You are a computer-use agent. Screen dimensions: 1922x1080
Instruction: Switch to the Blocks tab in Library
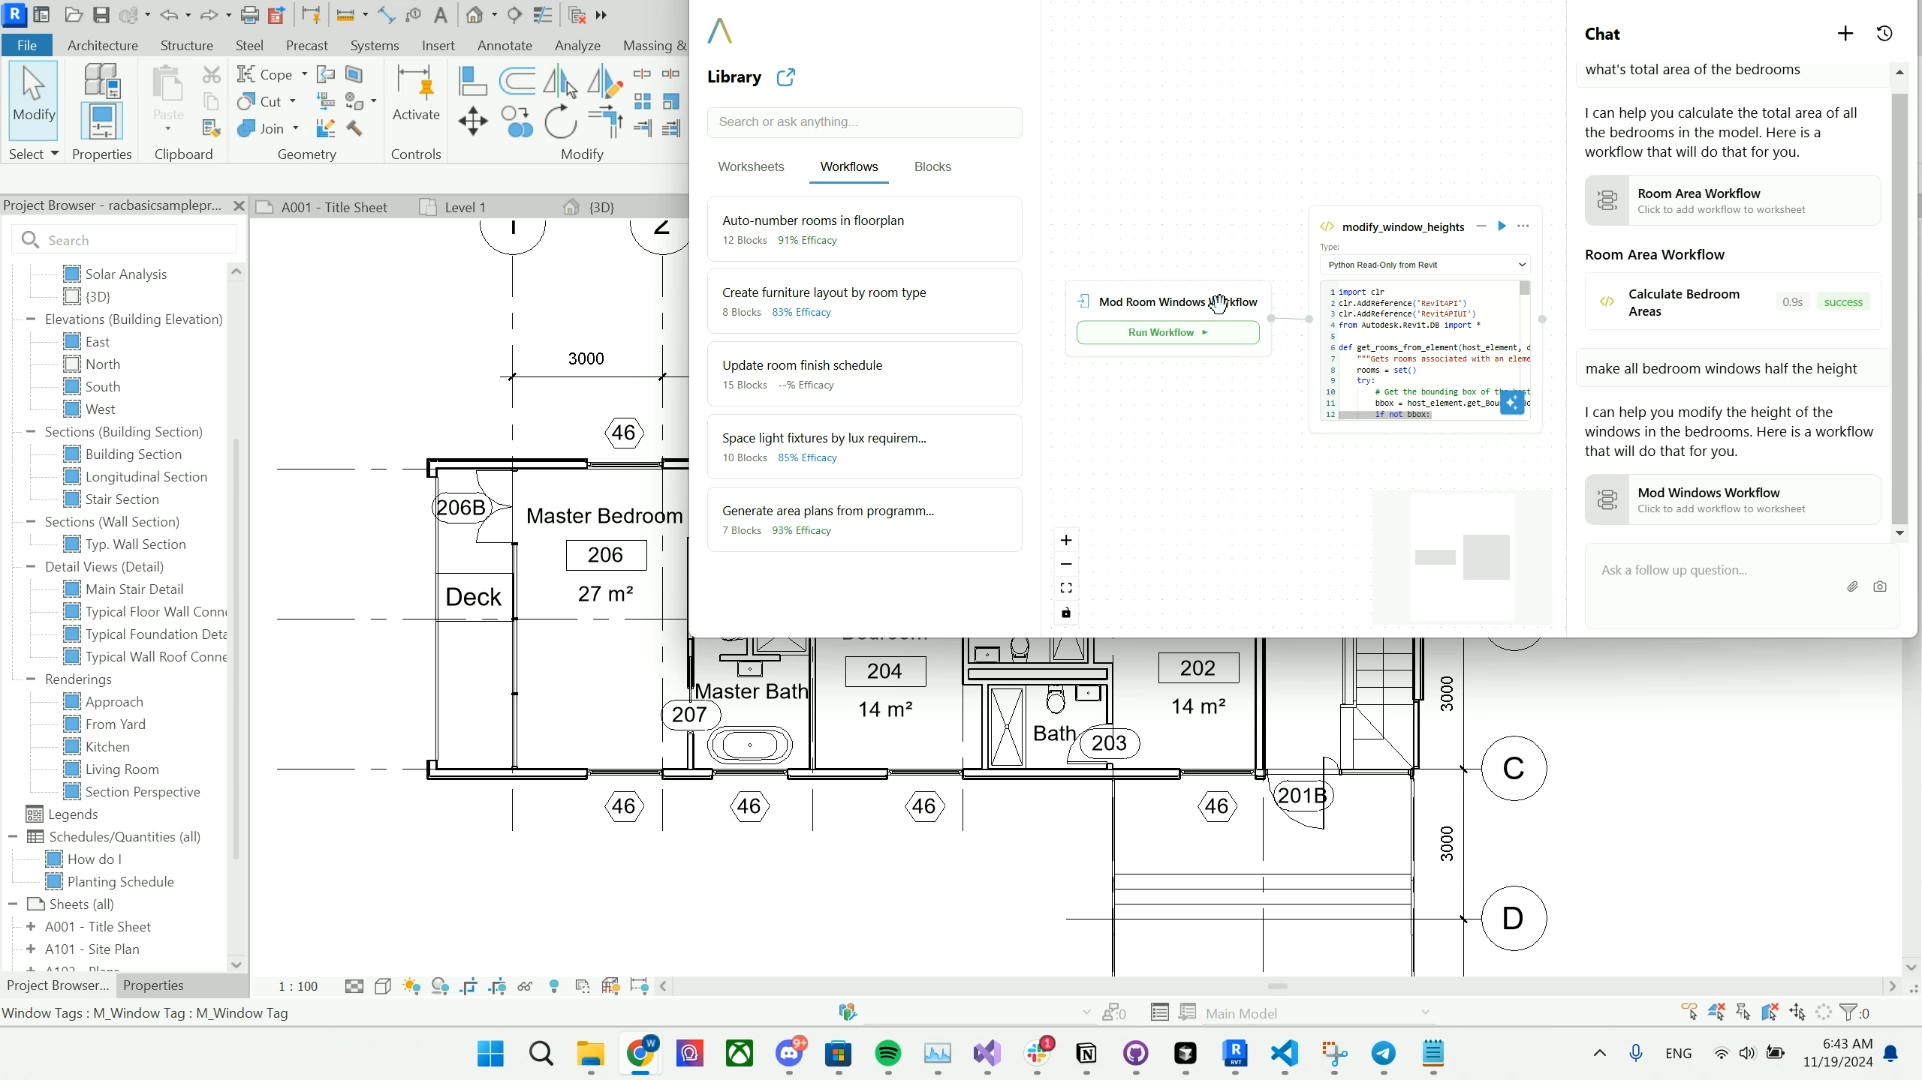pos(932,167)
